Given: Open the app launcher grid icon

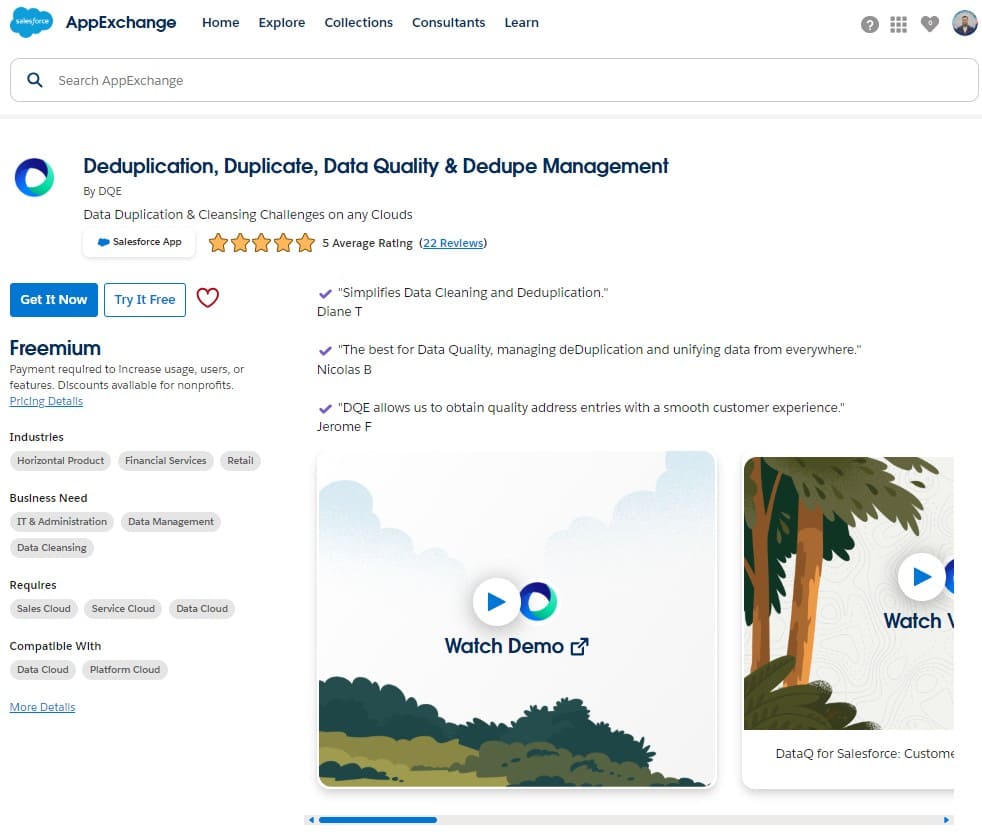Looking at the screenshot, I should [x=898, y=24].
